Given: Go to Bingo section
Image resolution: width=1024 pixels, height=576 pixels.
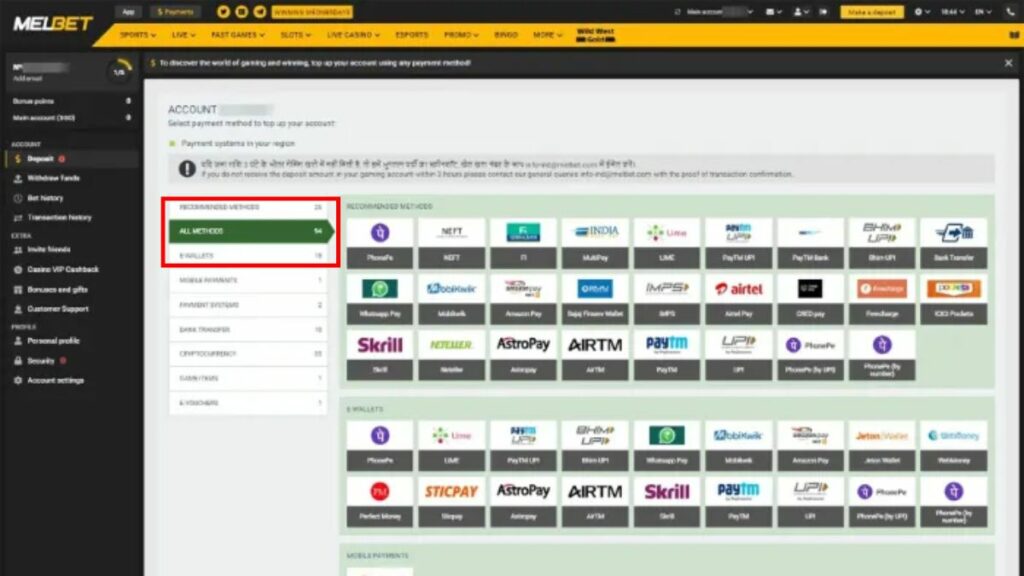Looking at the screenshot, I should point(505,35).
